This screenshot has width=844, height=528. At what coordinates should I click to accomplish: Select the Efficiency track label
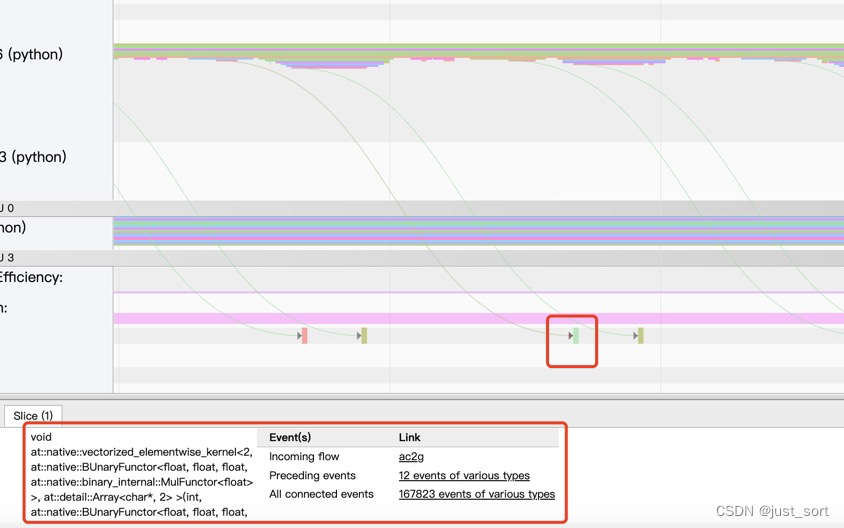point(31,277)
